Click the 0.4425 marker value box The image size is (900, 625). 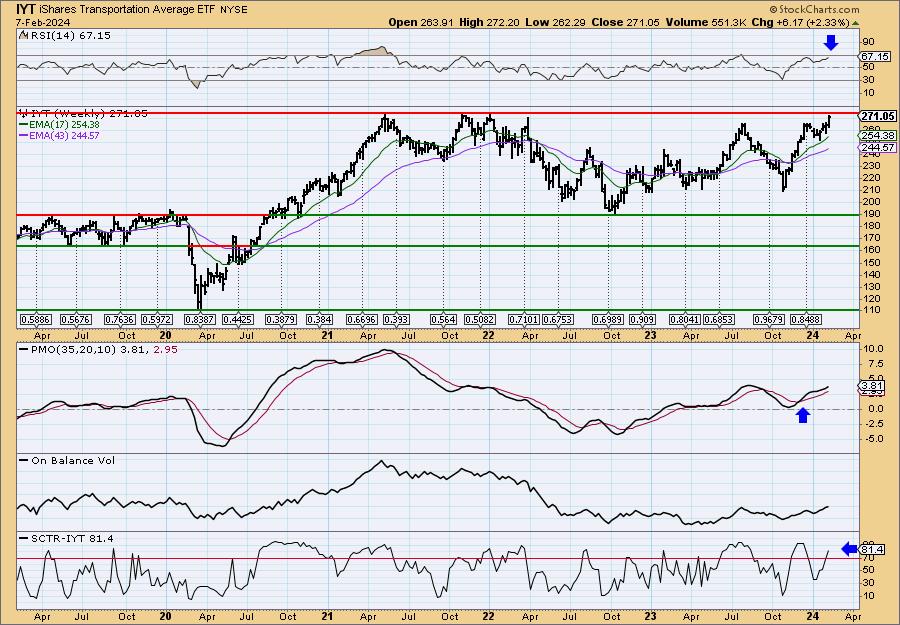[x=239, y=319]
